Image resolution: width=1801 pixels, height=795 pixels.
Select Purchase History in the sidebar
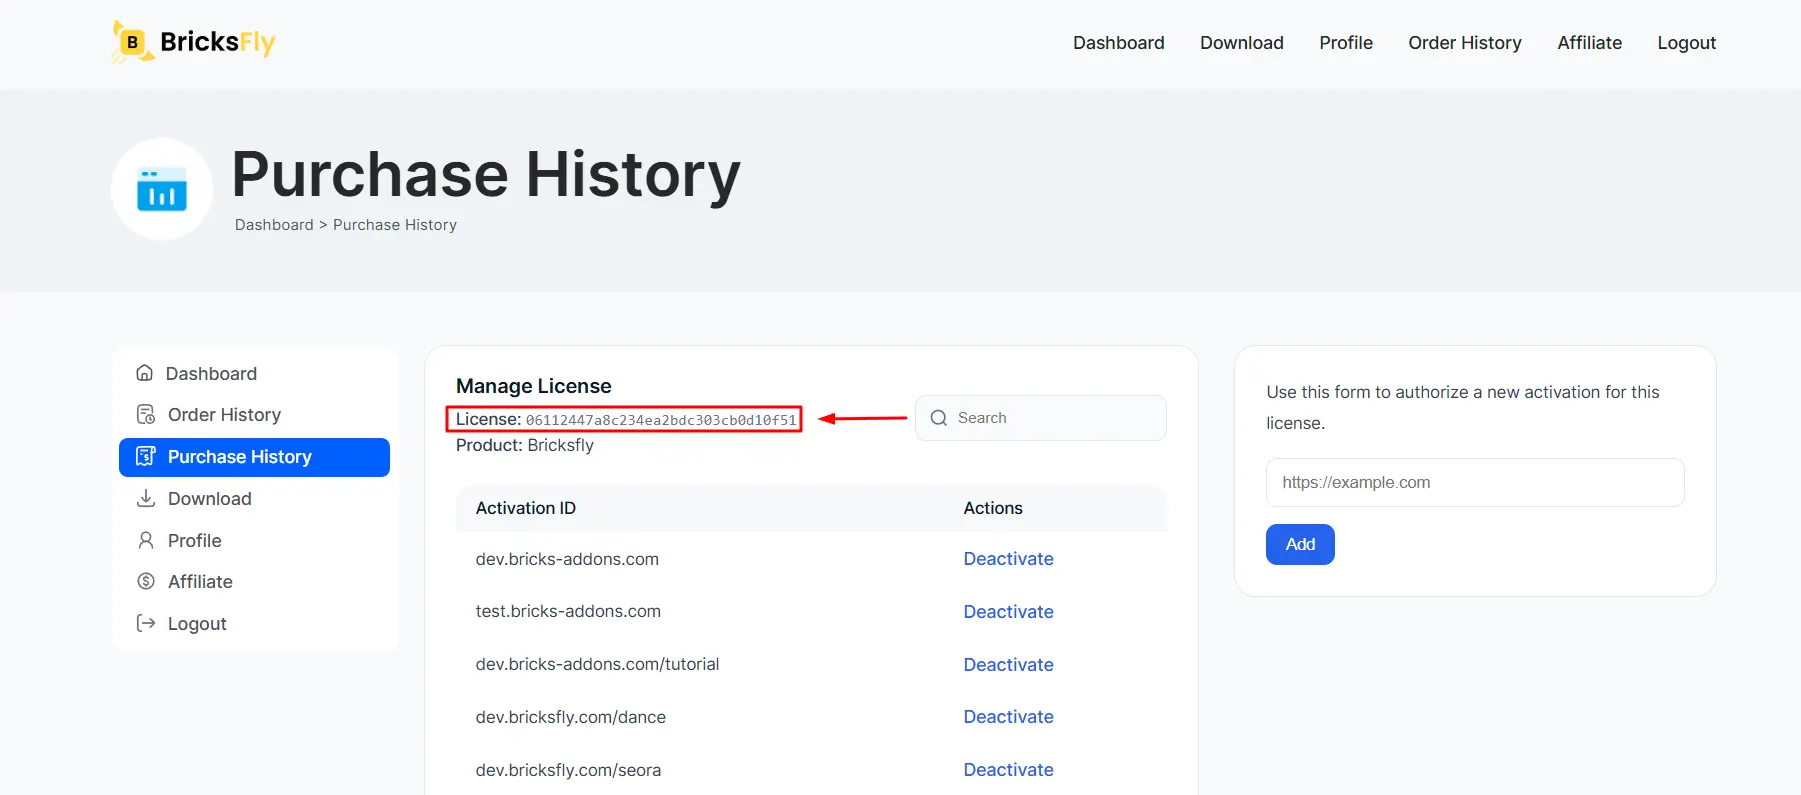[x=254, y=457]
